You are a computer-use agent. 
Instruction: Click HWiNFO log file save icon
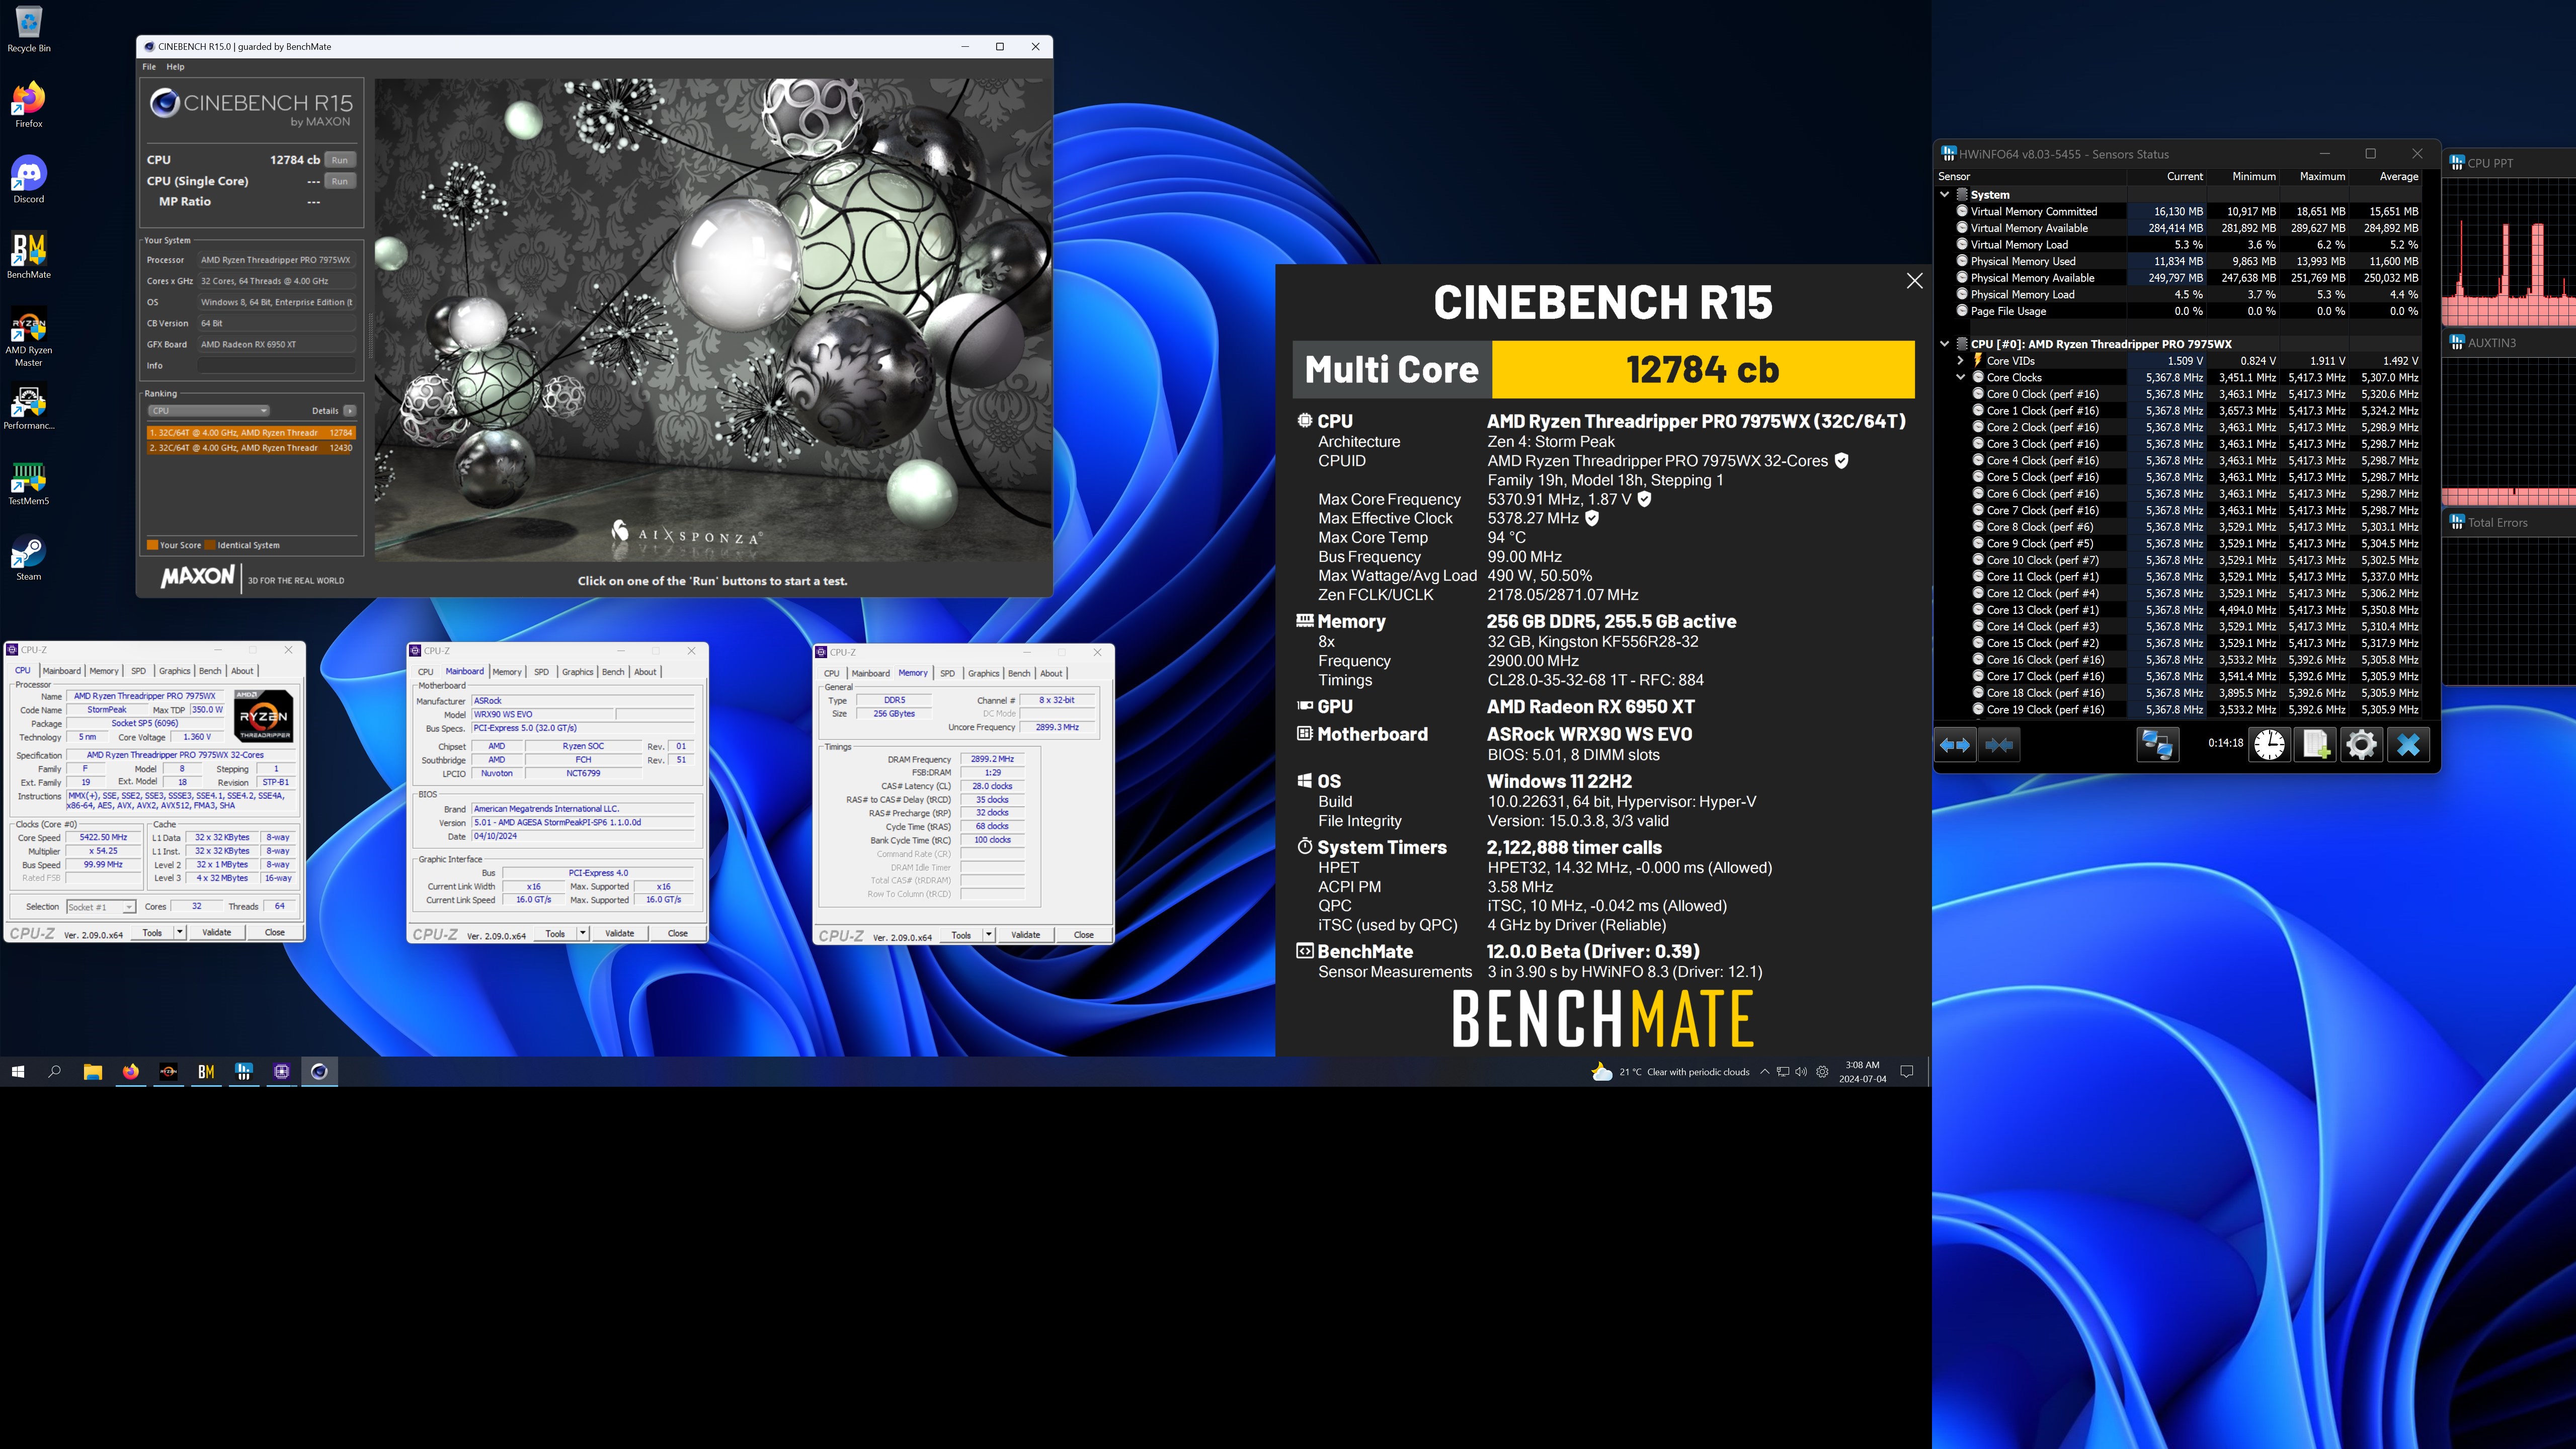(x=2315, y=744)
